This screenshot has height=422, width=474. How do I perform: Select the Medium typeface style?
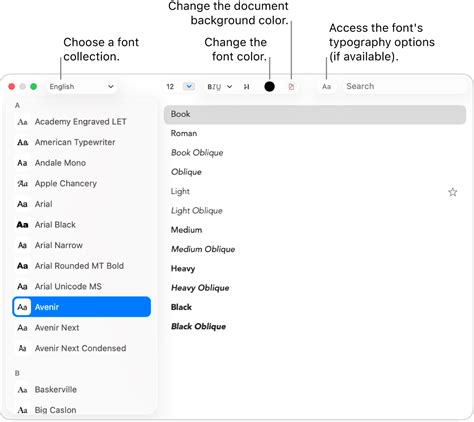click(315, 230)
